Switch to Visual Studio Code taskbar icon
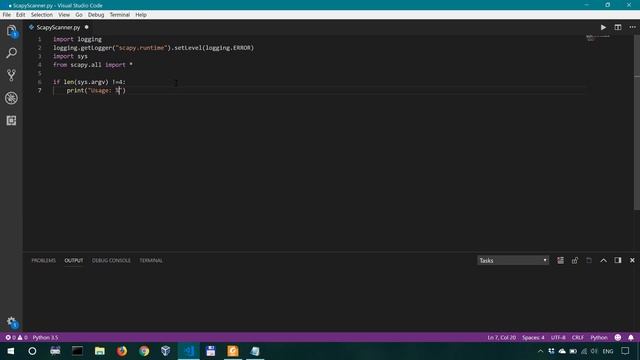Image resolution: width=640 pixels, height=360 pixels. 189,351
